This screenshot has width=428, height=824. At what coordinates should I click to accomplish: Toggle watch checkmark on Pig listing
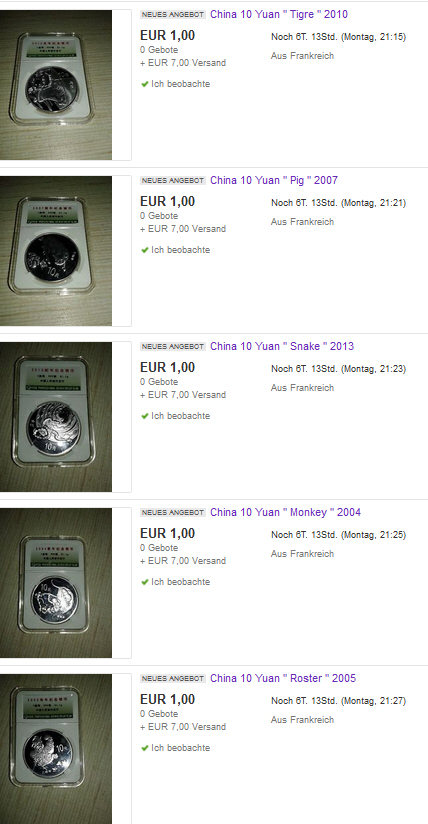click(x=145, y=250)
